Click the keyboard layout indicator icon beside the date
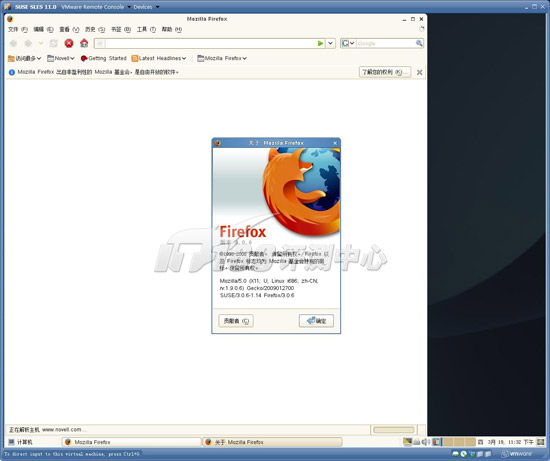Viewport: 550px width, 461px height. [481, 442]
